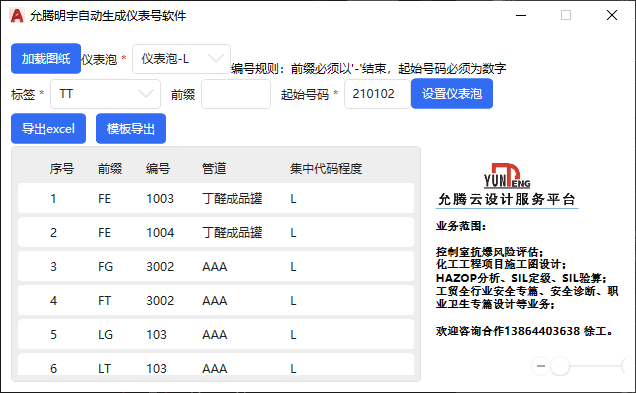Select row 4 with FT 3002
This screenshot has height=393, width=636.
(x=216, y=301)
